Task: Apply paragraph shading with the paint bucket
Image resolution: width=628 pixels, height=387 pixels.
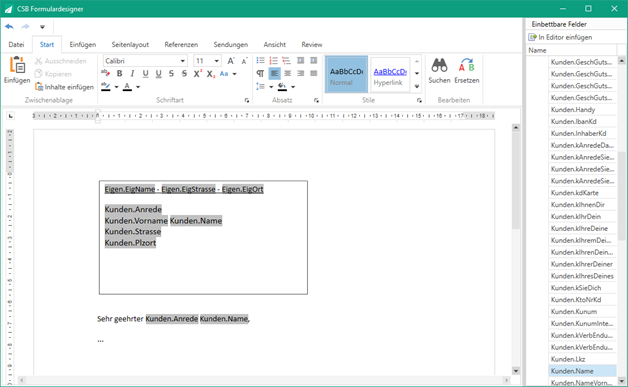Action: coord(282,86)
